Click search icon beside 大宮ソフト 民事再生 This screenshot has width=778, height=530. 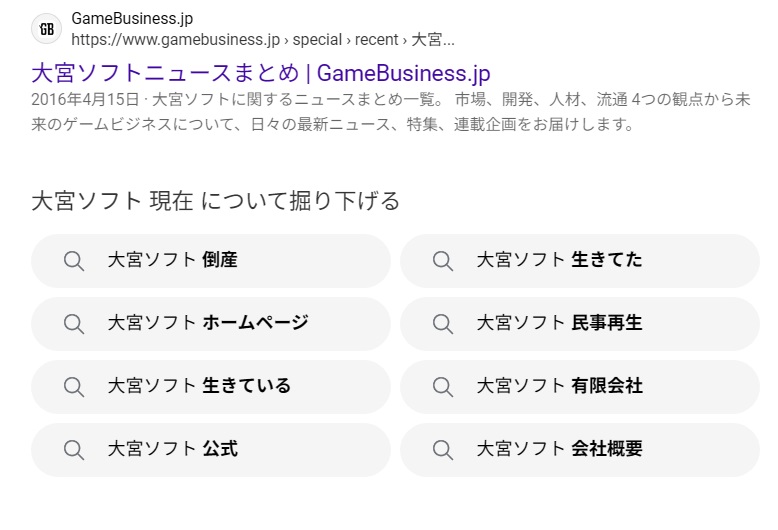[443, 323]
